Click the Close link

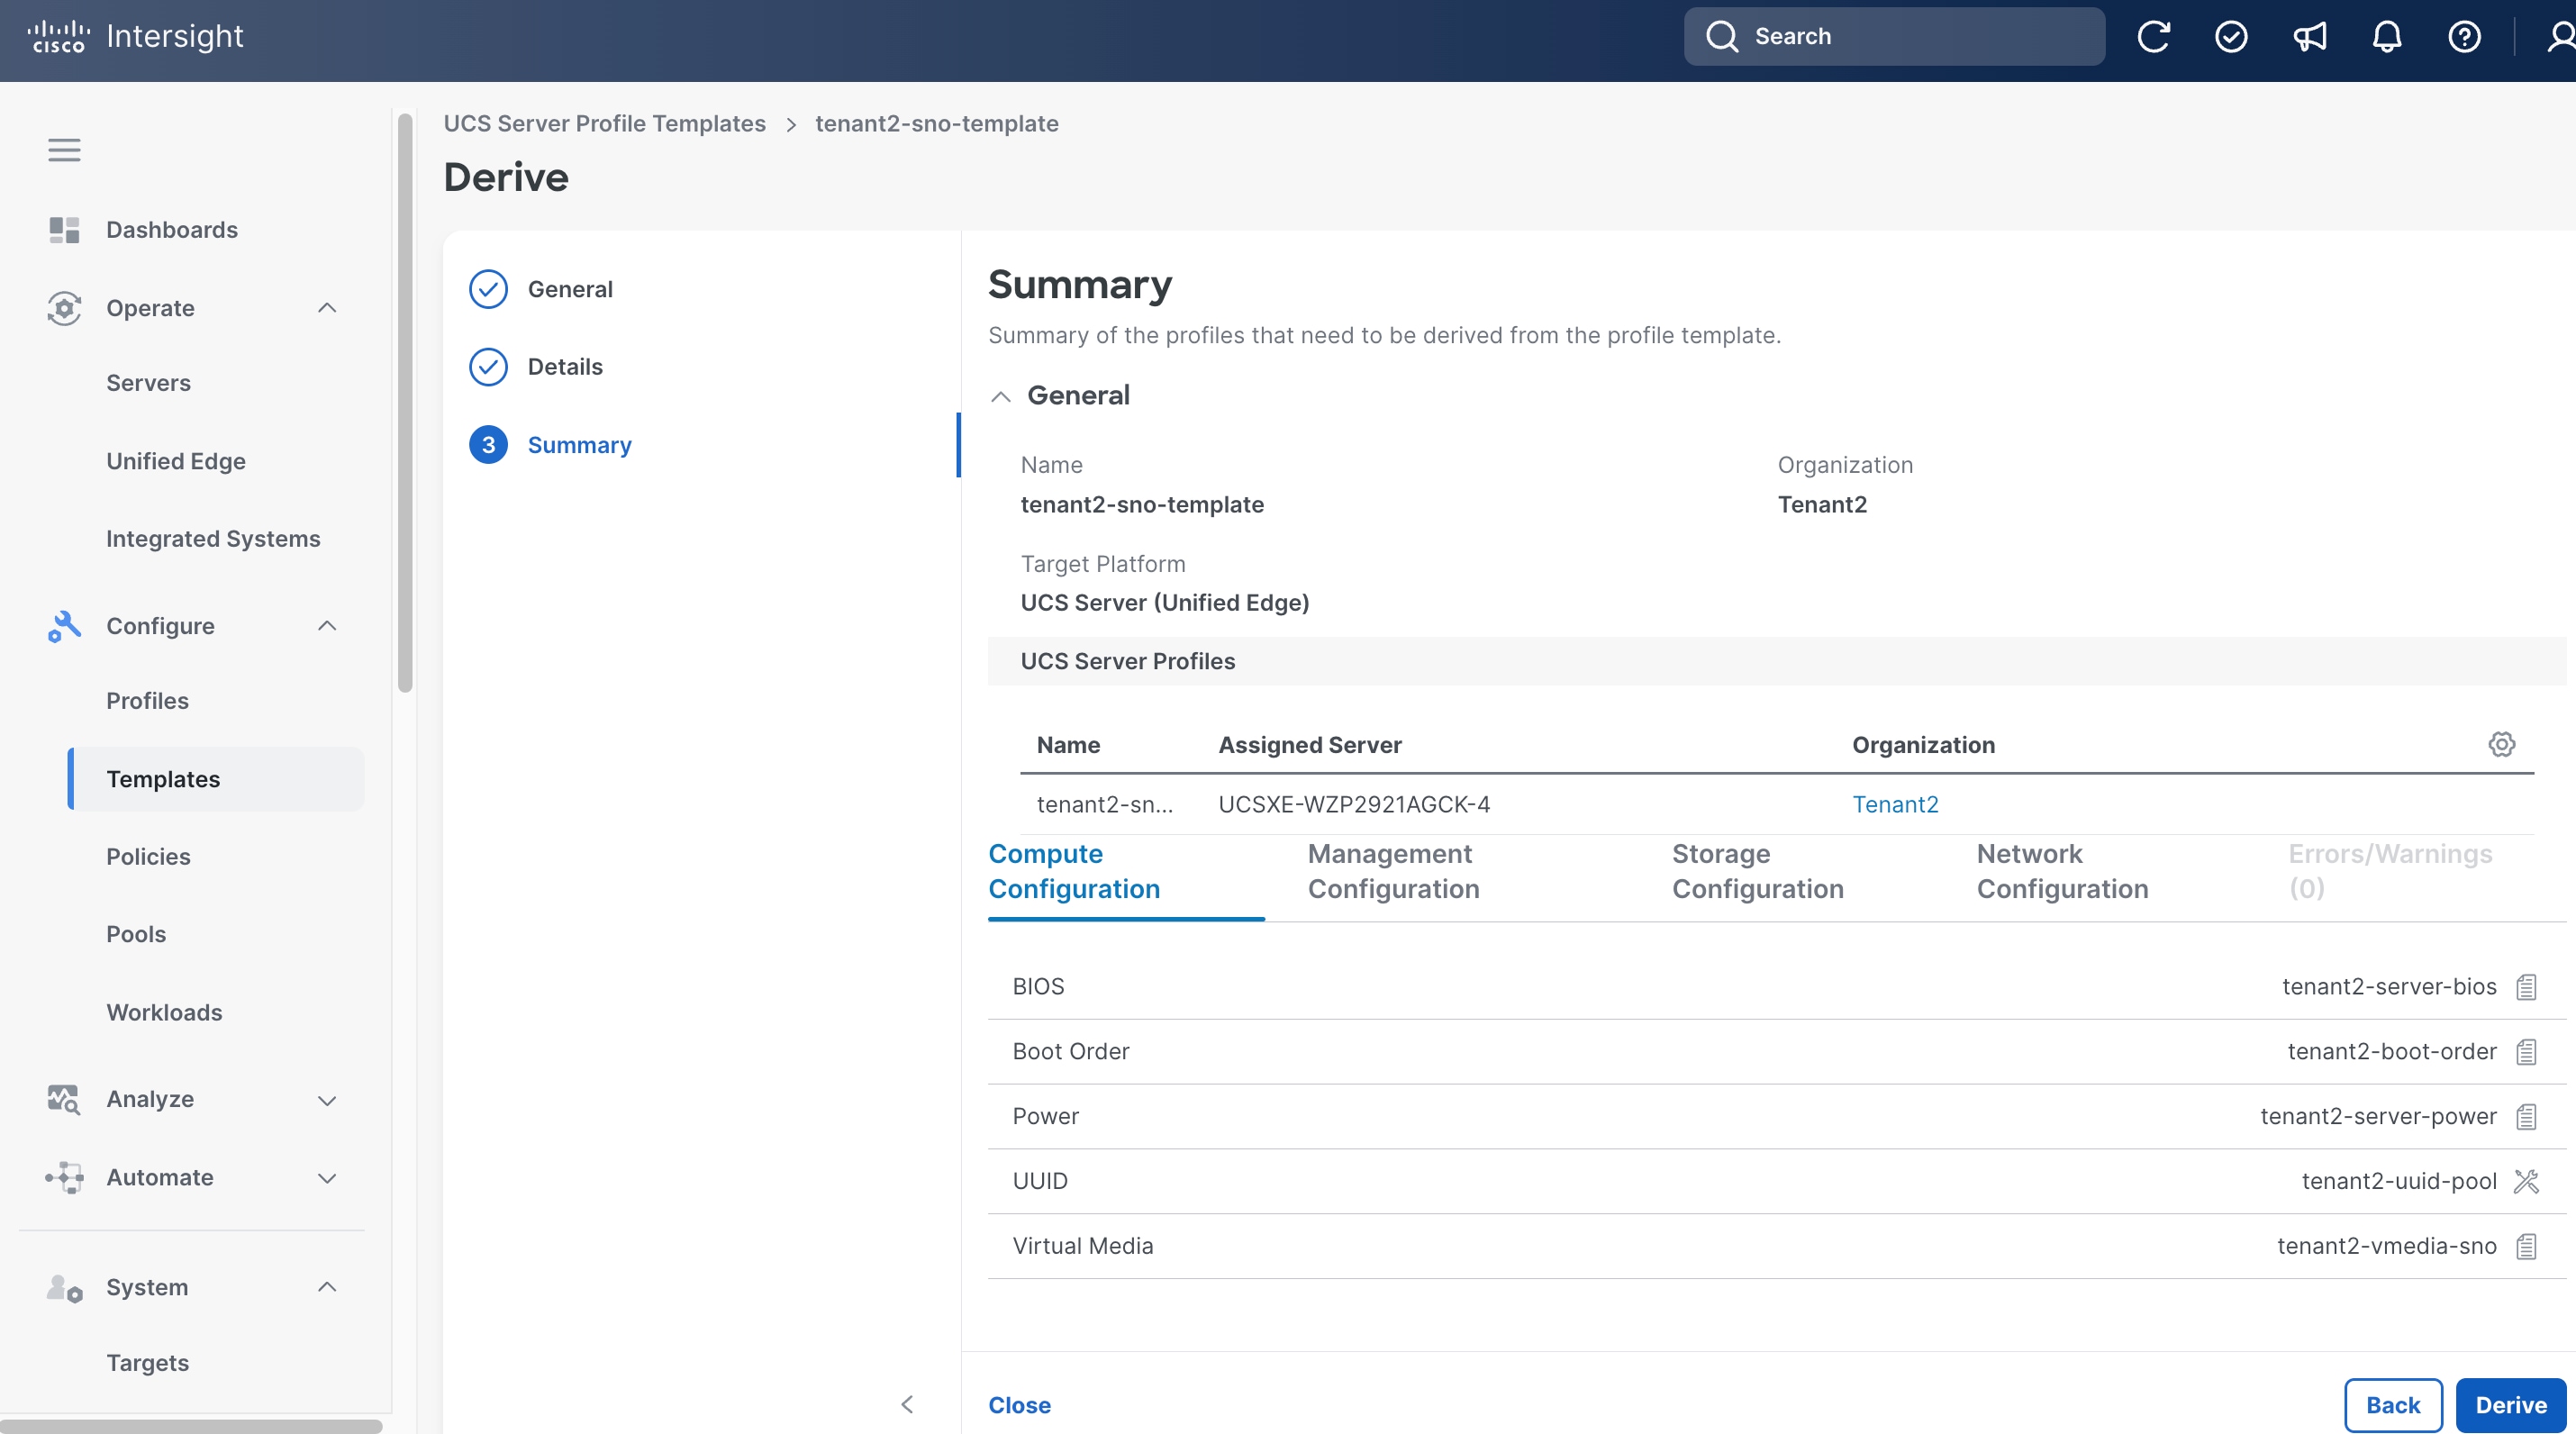tap(1019, 1405)
